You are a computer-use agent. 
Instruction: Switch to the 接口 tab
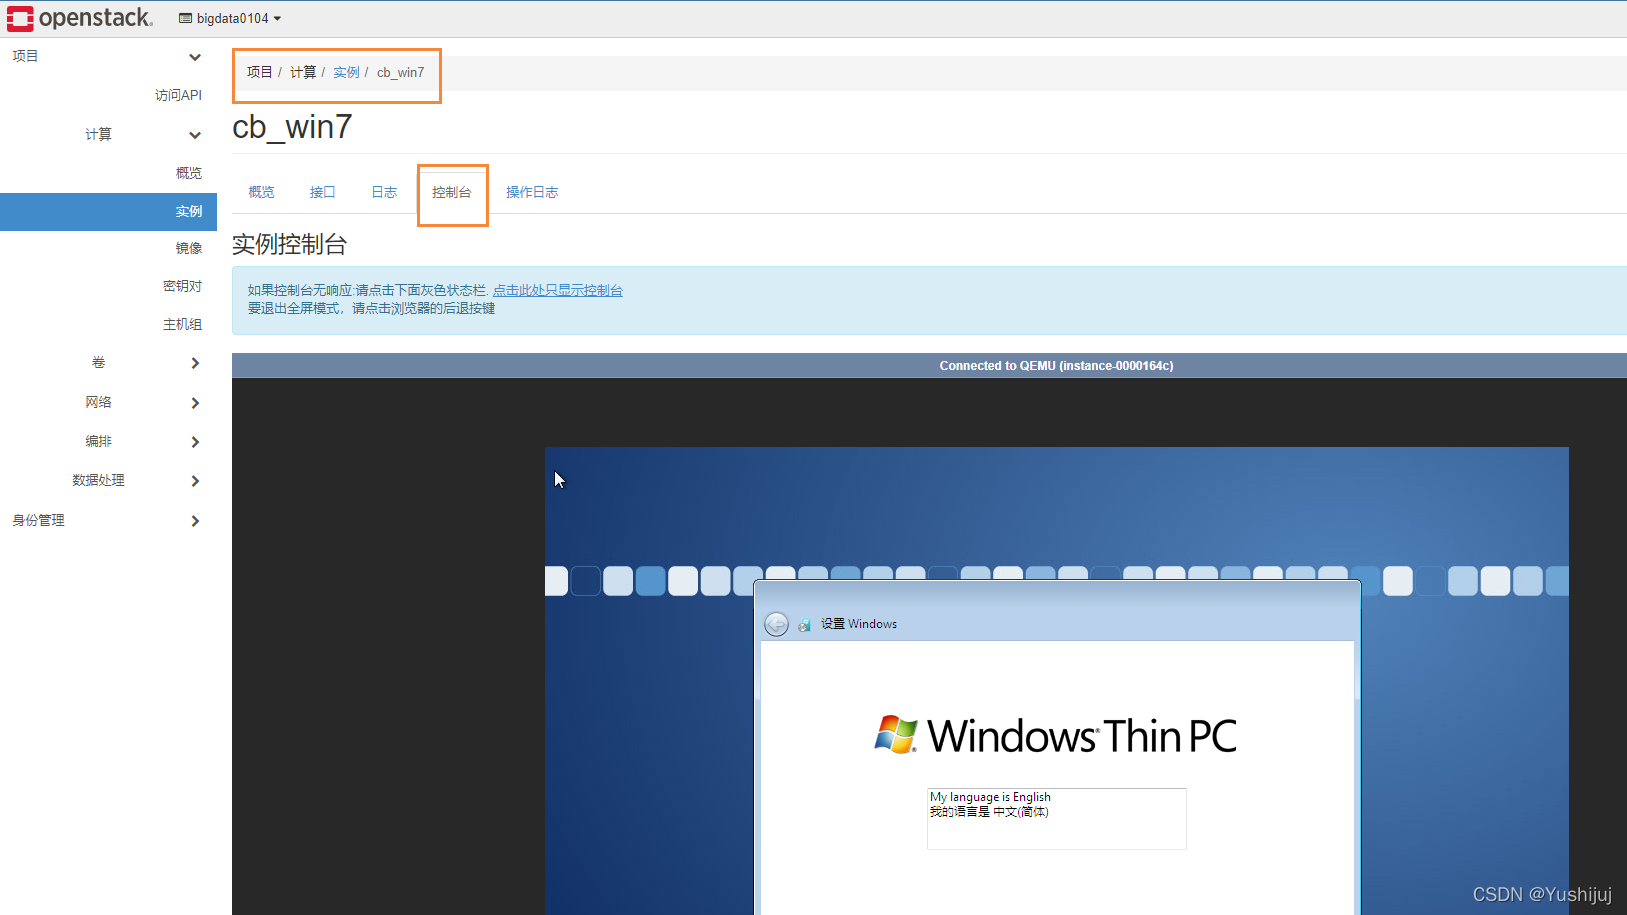tap(322, 192)
